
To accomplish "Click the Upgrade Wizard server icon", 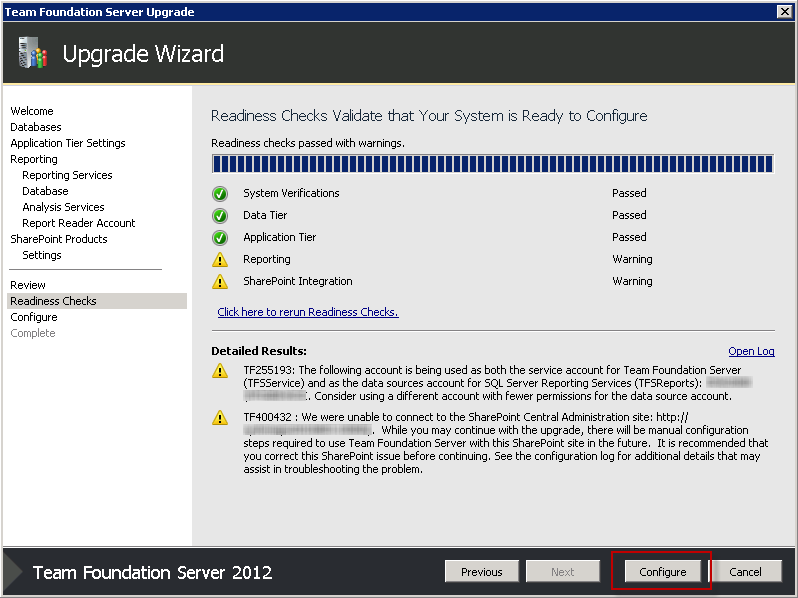I will point(33,52).
